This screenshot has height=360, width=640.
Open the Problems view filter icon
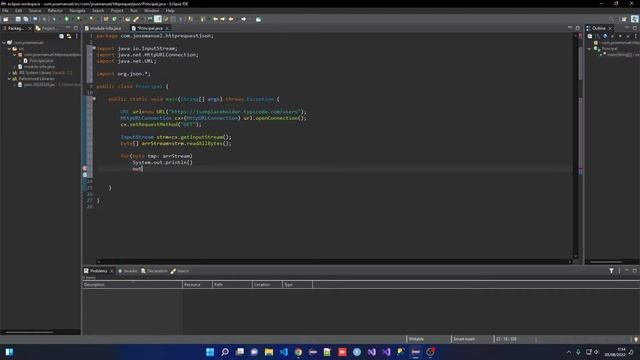tap(611, 271)
